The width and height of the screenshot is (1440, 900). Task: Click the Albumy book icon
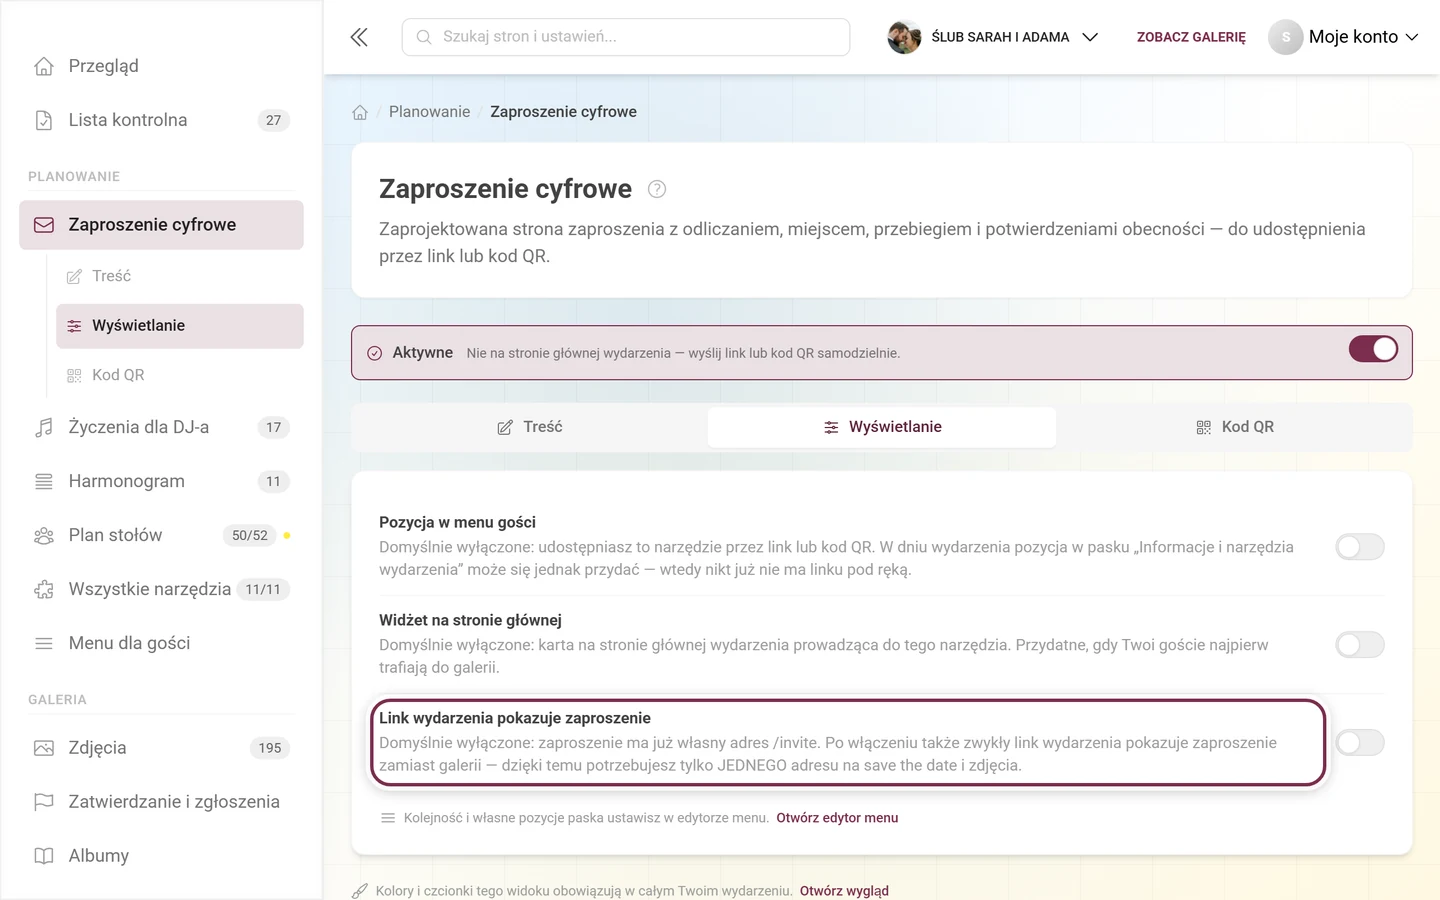pyautogui.click(x=44, y=856)
